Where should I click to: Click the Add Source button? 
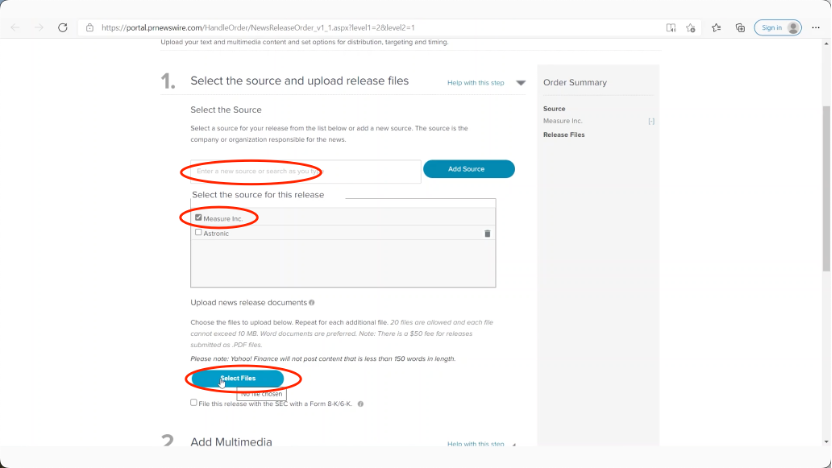(x=468, y=169)
